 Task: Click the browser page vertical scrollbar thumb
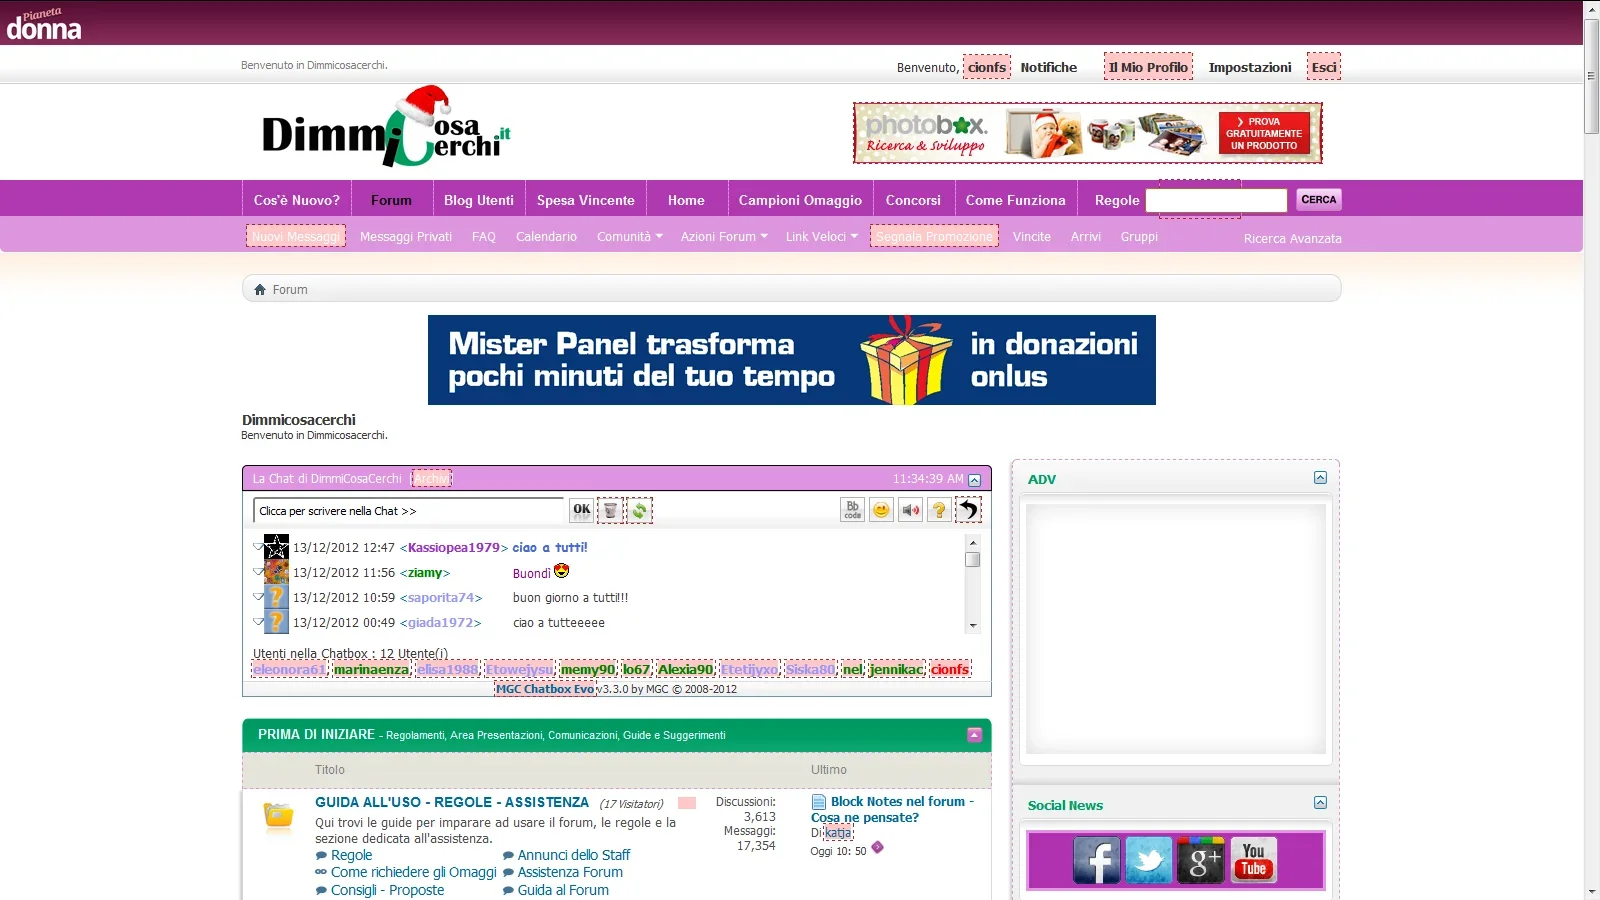(1591, 76)
